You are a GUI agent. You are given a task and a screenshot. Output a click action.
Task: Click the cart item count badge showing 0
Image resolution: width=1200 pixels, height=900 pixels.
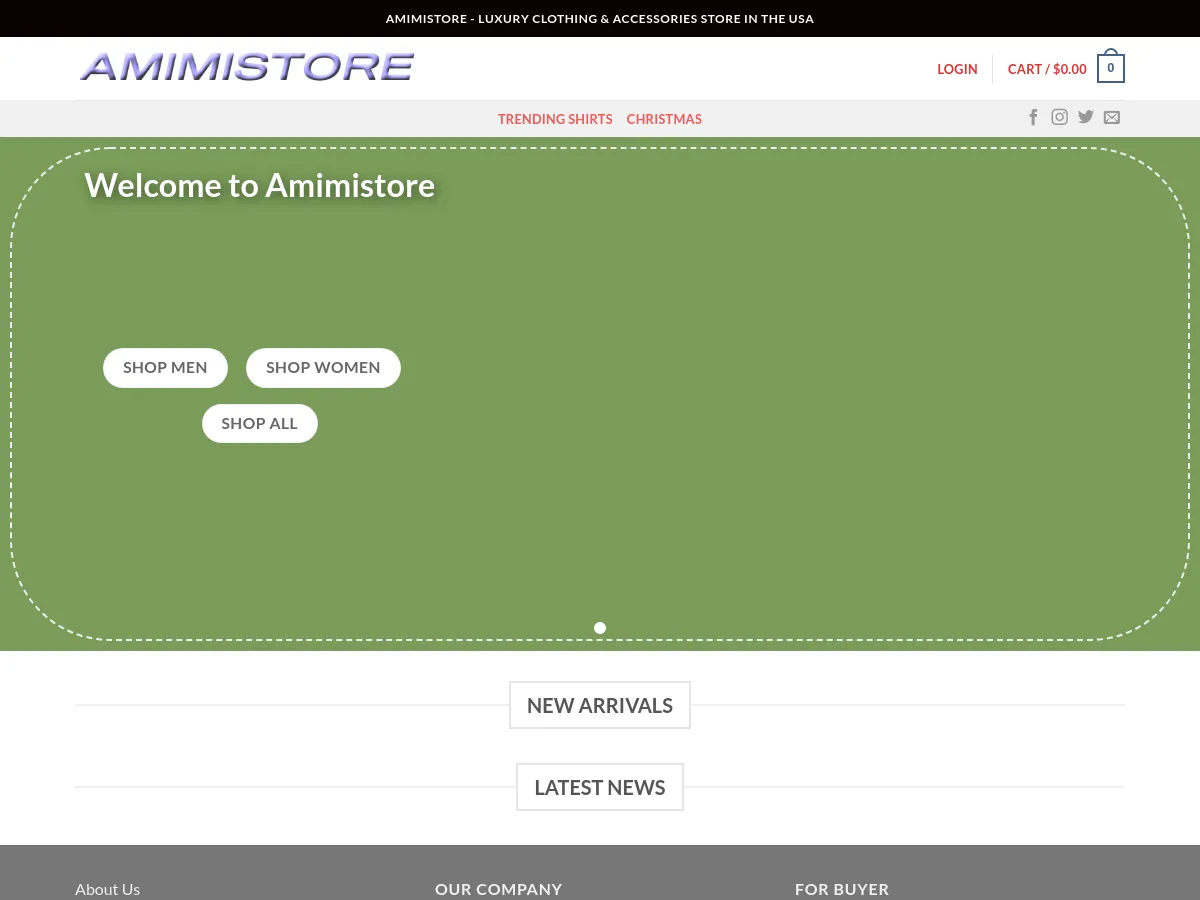click(1110, 67)
